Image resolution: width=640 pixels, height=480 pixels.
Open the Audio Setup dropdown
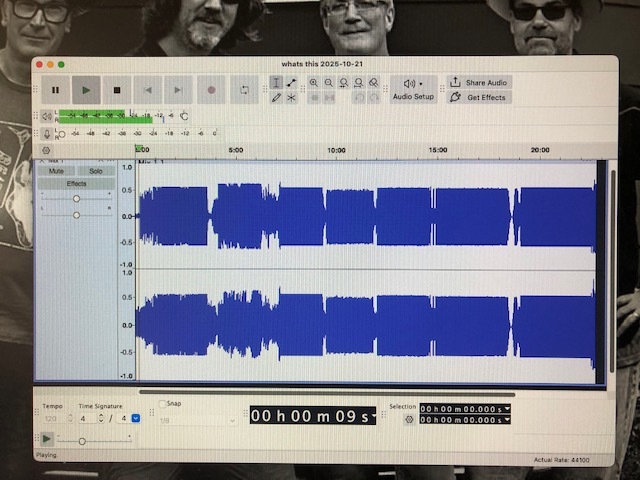point(413,90)
